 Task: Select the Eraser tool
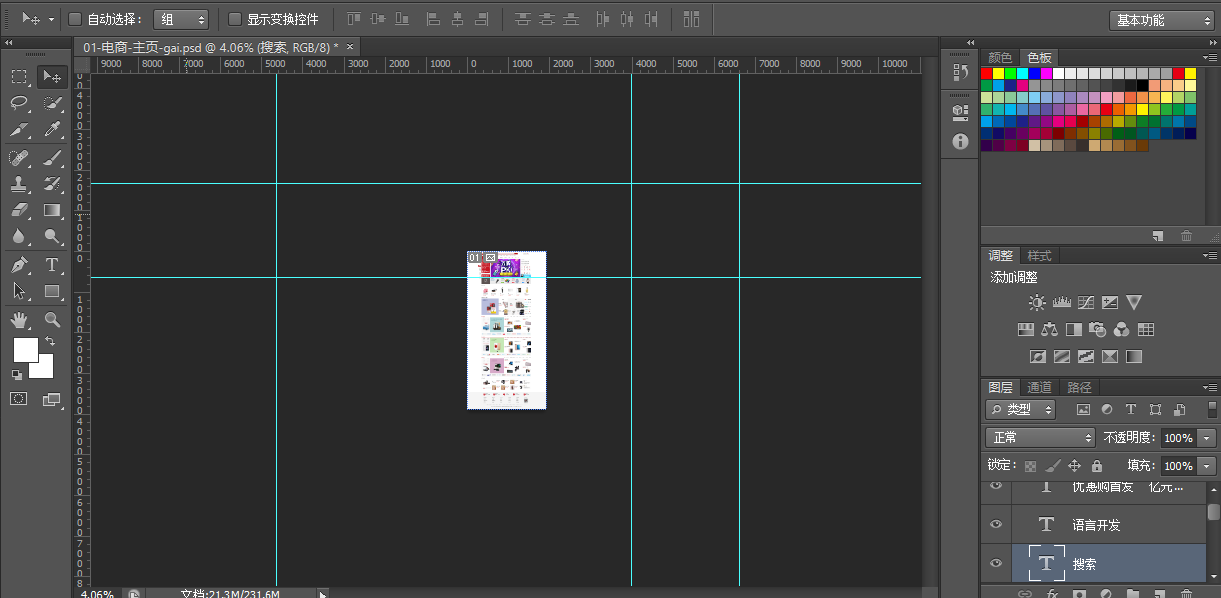coord(19,210)
